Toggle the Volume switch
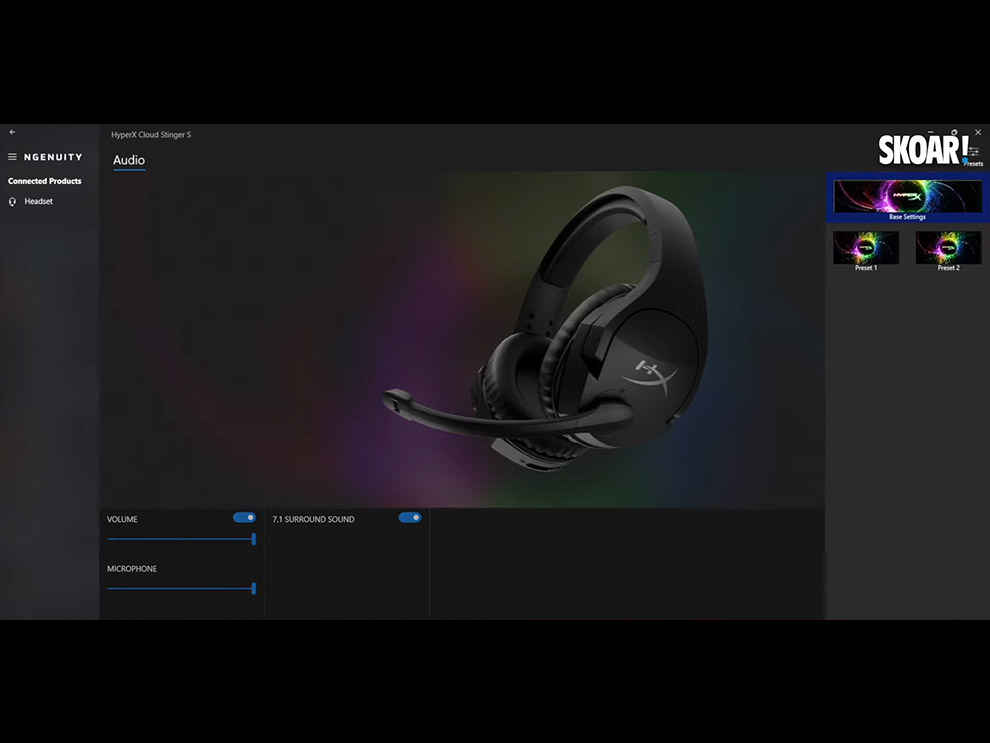 click(x=244, y=518)
